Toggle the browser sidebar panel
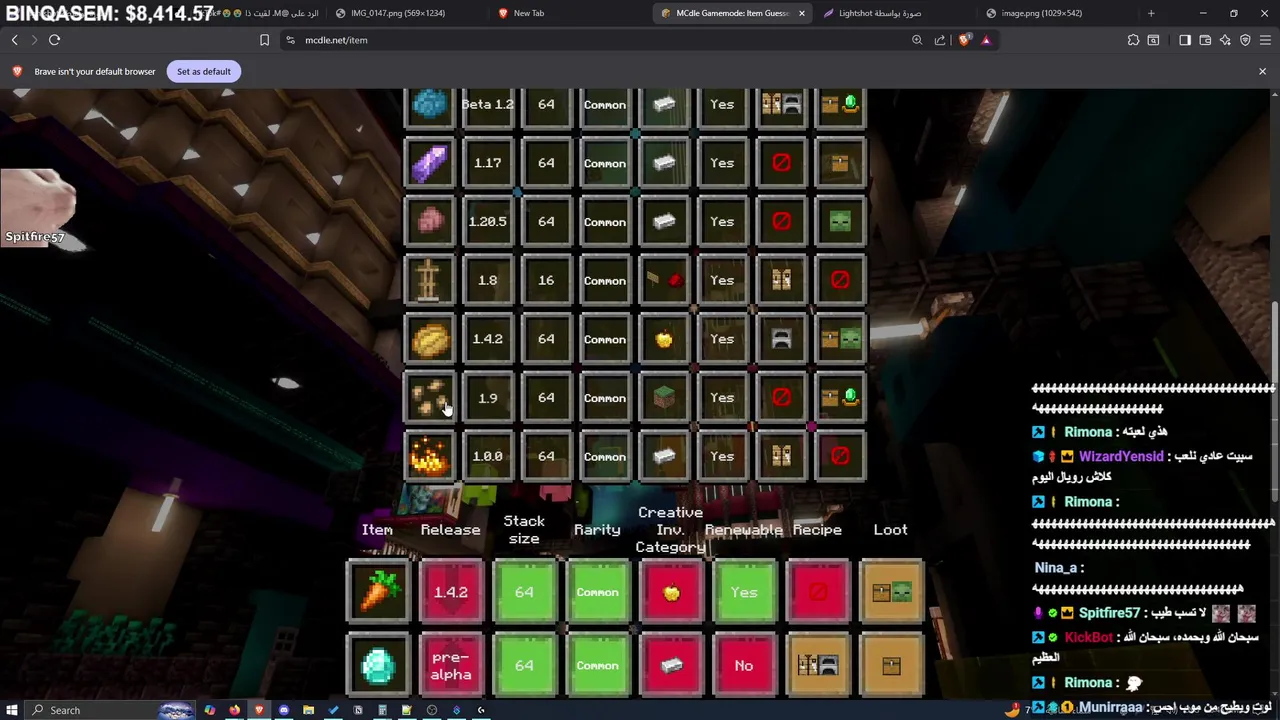This screenshot has height=720, width=1280. pos(1185,40)
